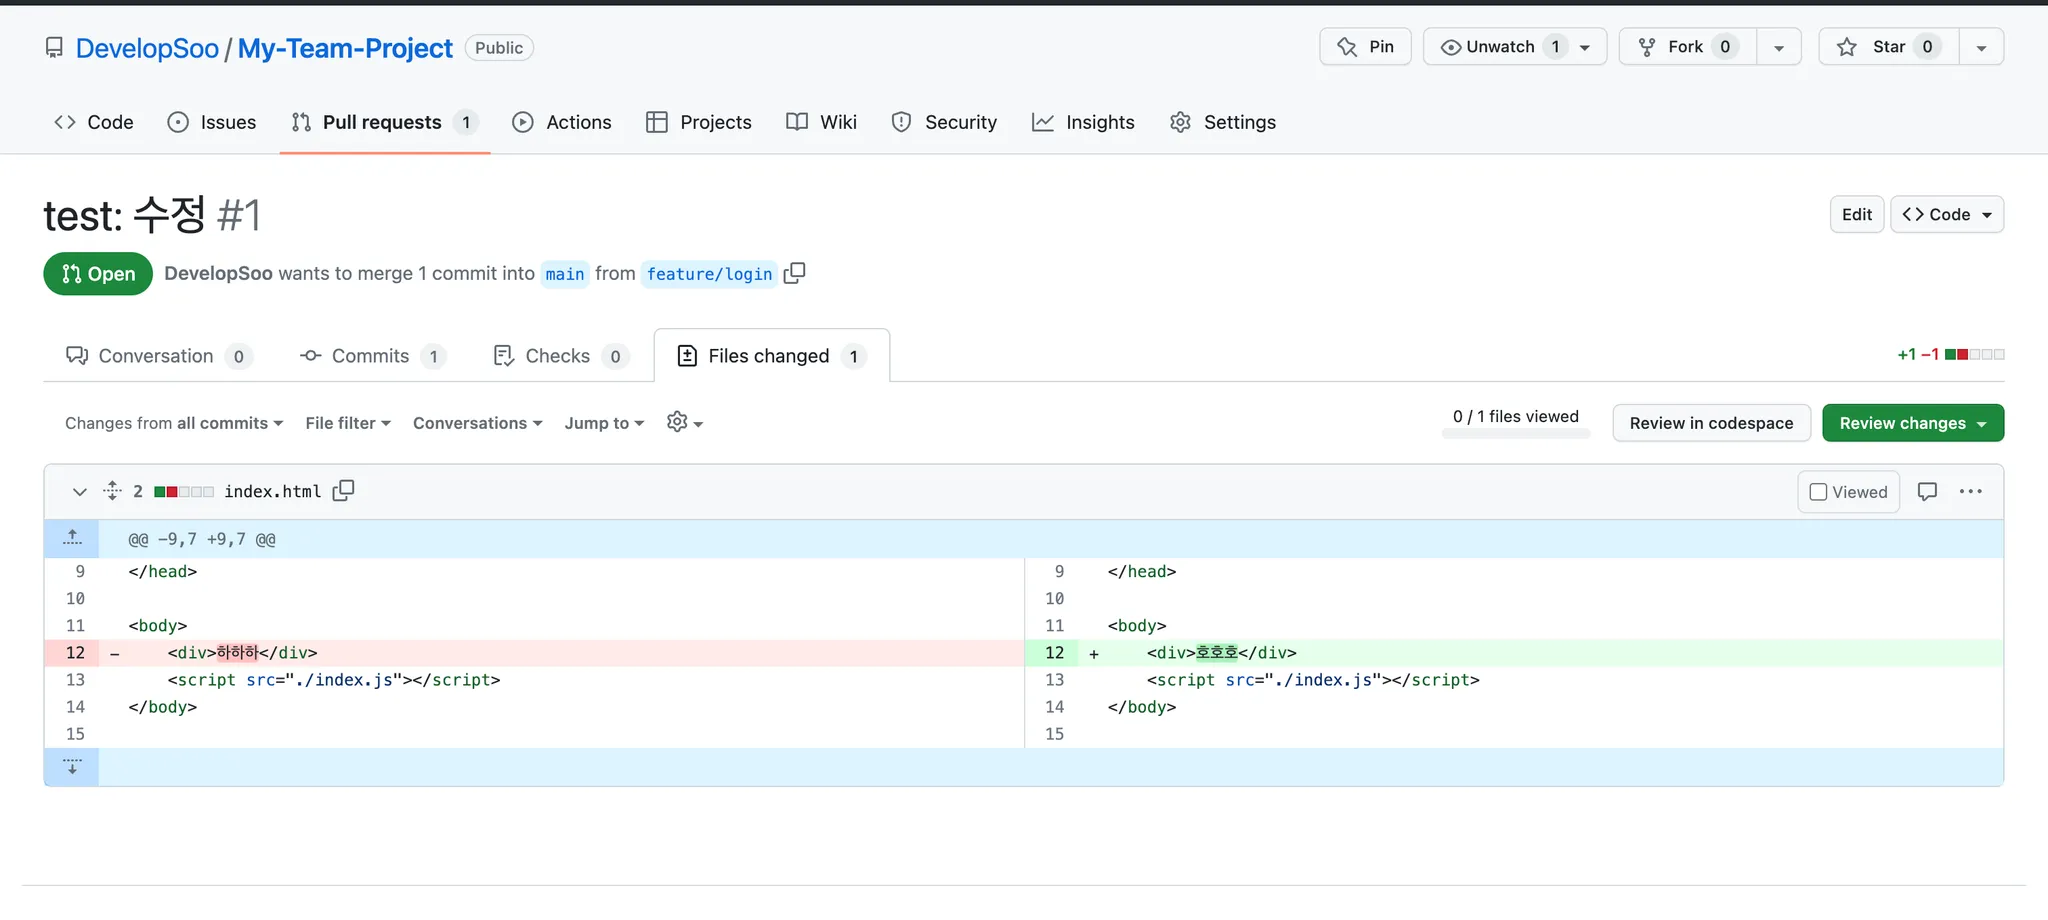Pin the My-Team-Project repository

(x=1365, y=47)
